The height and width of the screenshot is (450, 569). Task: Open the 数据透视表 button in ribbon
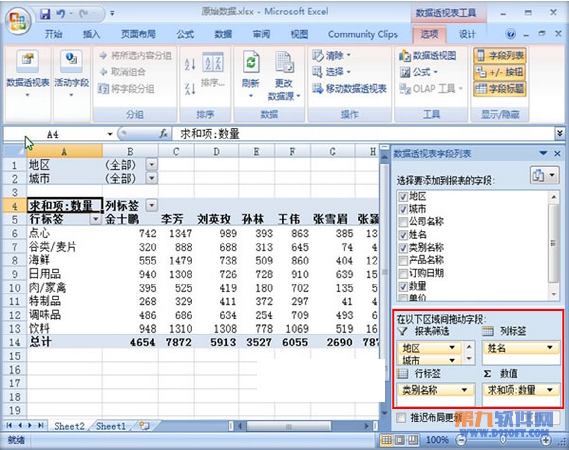[28, 74]
